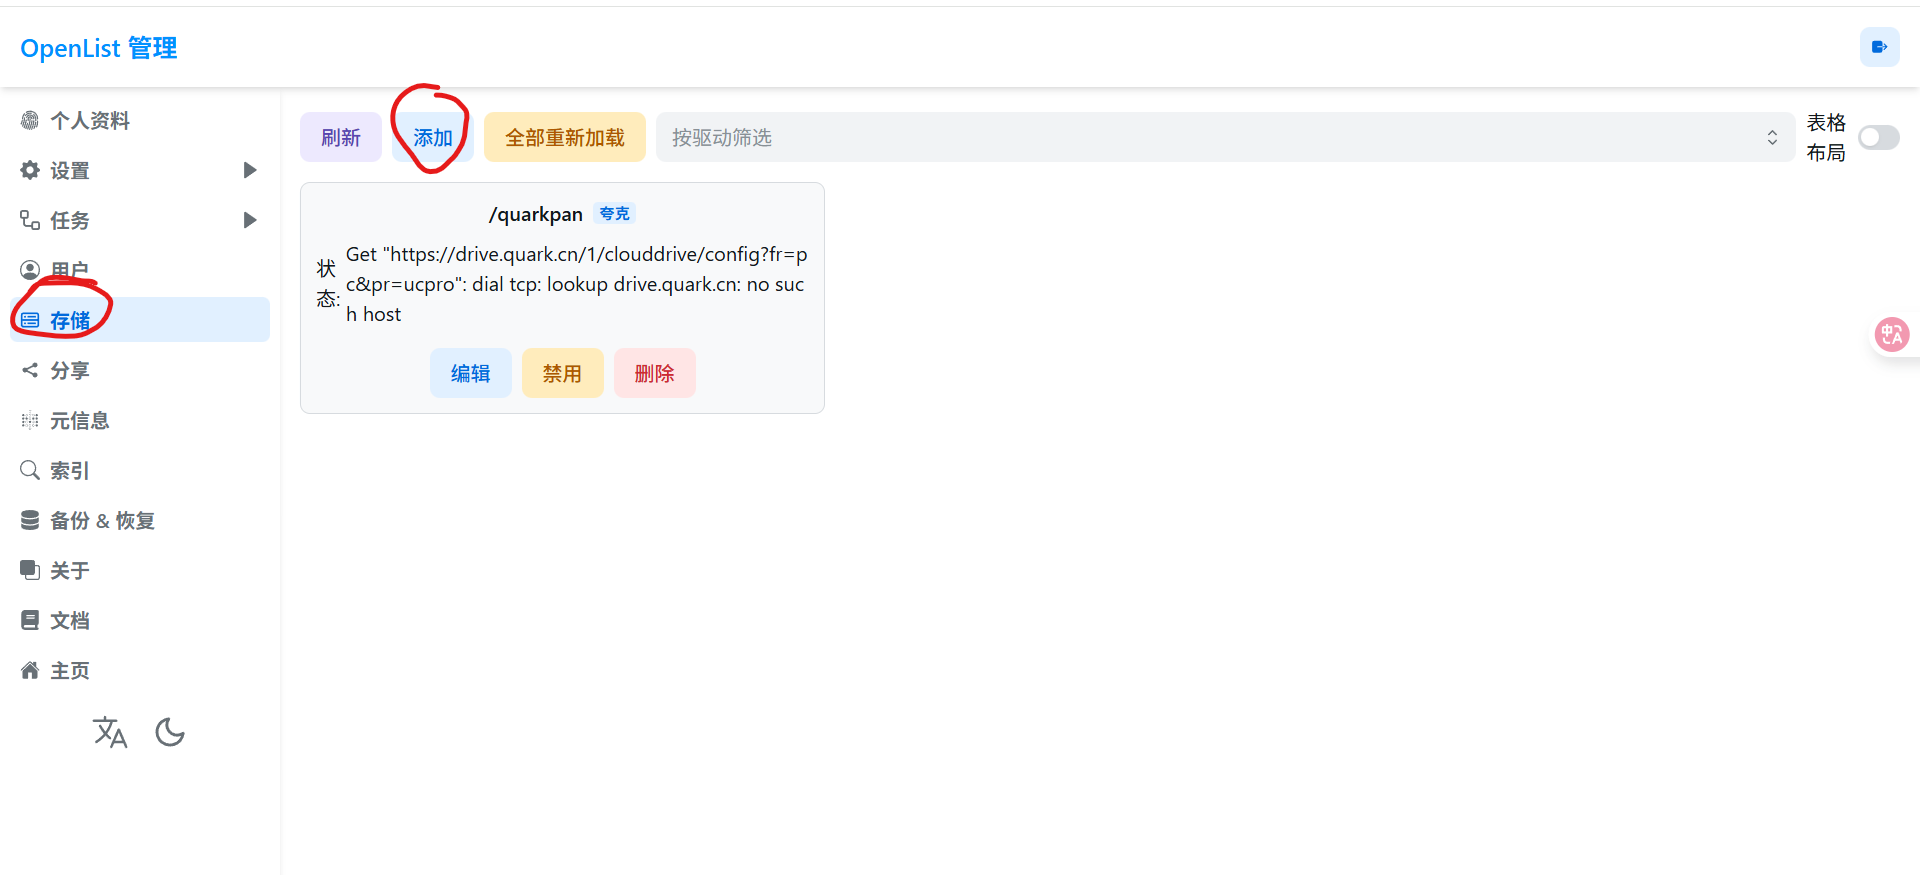Click the 夸克 driver tag
Image resolution: width=1920 pixels, height=875 pixels.
(615, 213)
